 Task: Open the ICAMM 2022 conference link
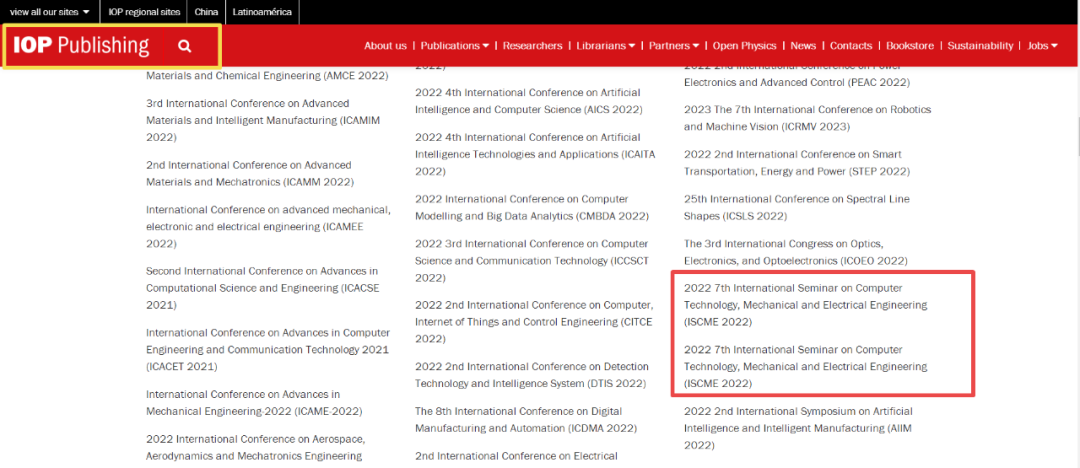[250, 174]
